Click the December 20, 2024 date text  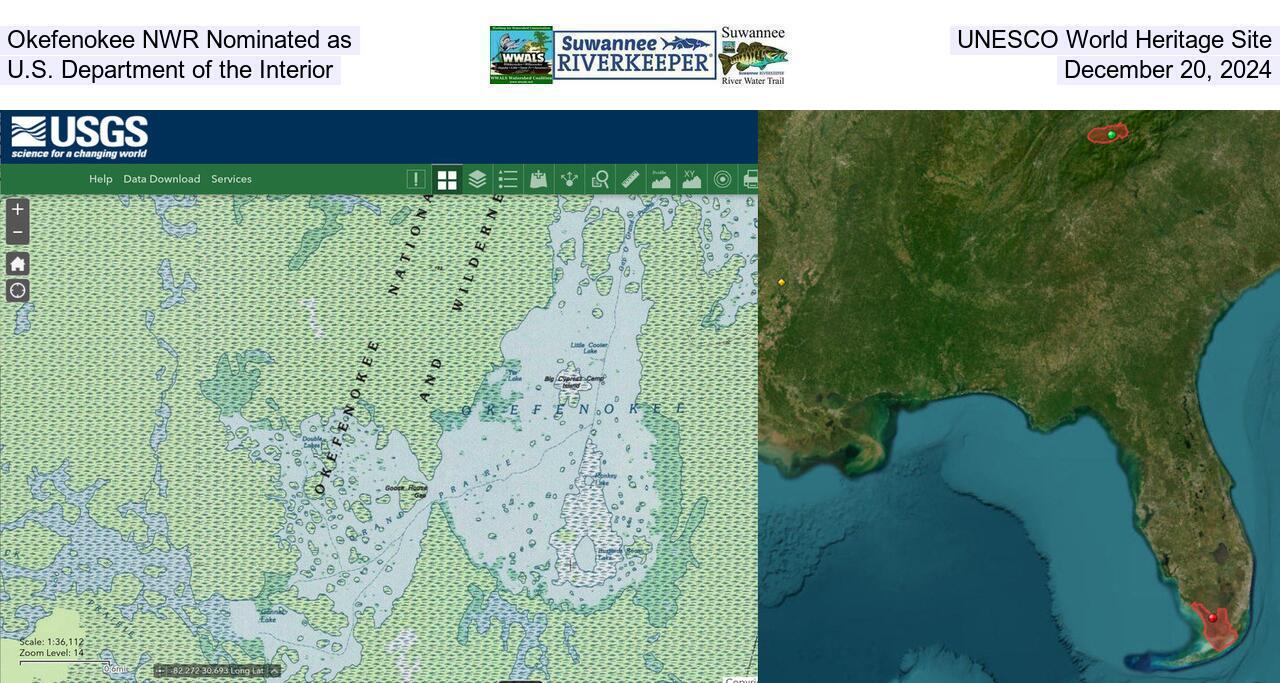click(x=1168, y=70)
